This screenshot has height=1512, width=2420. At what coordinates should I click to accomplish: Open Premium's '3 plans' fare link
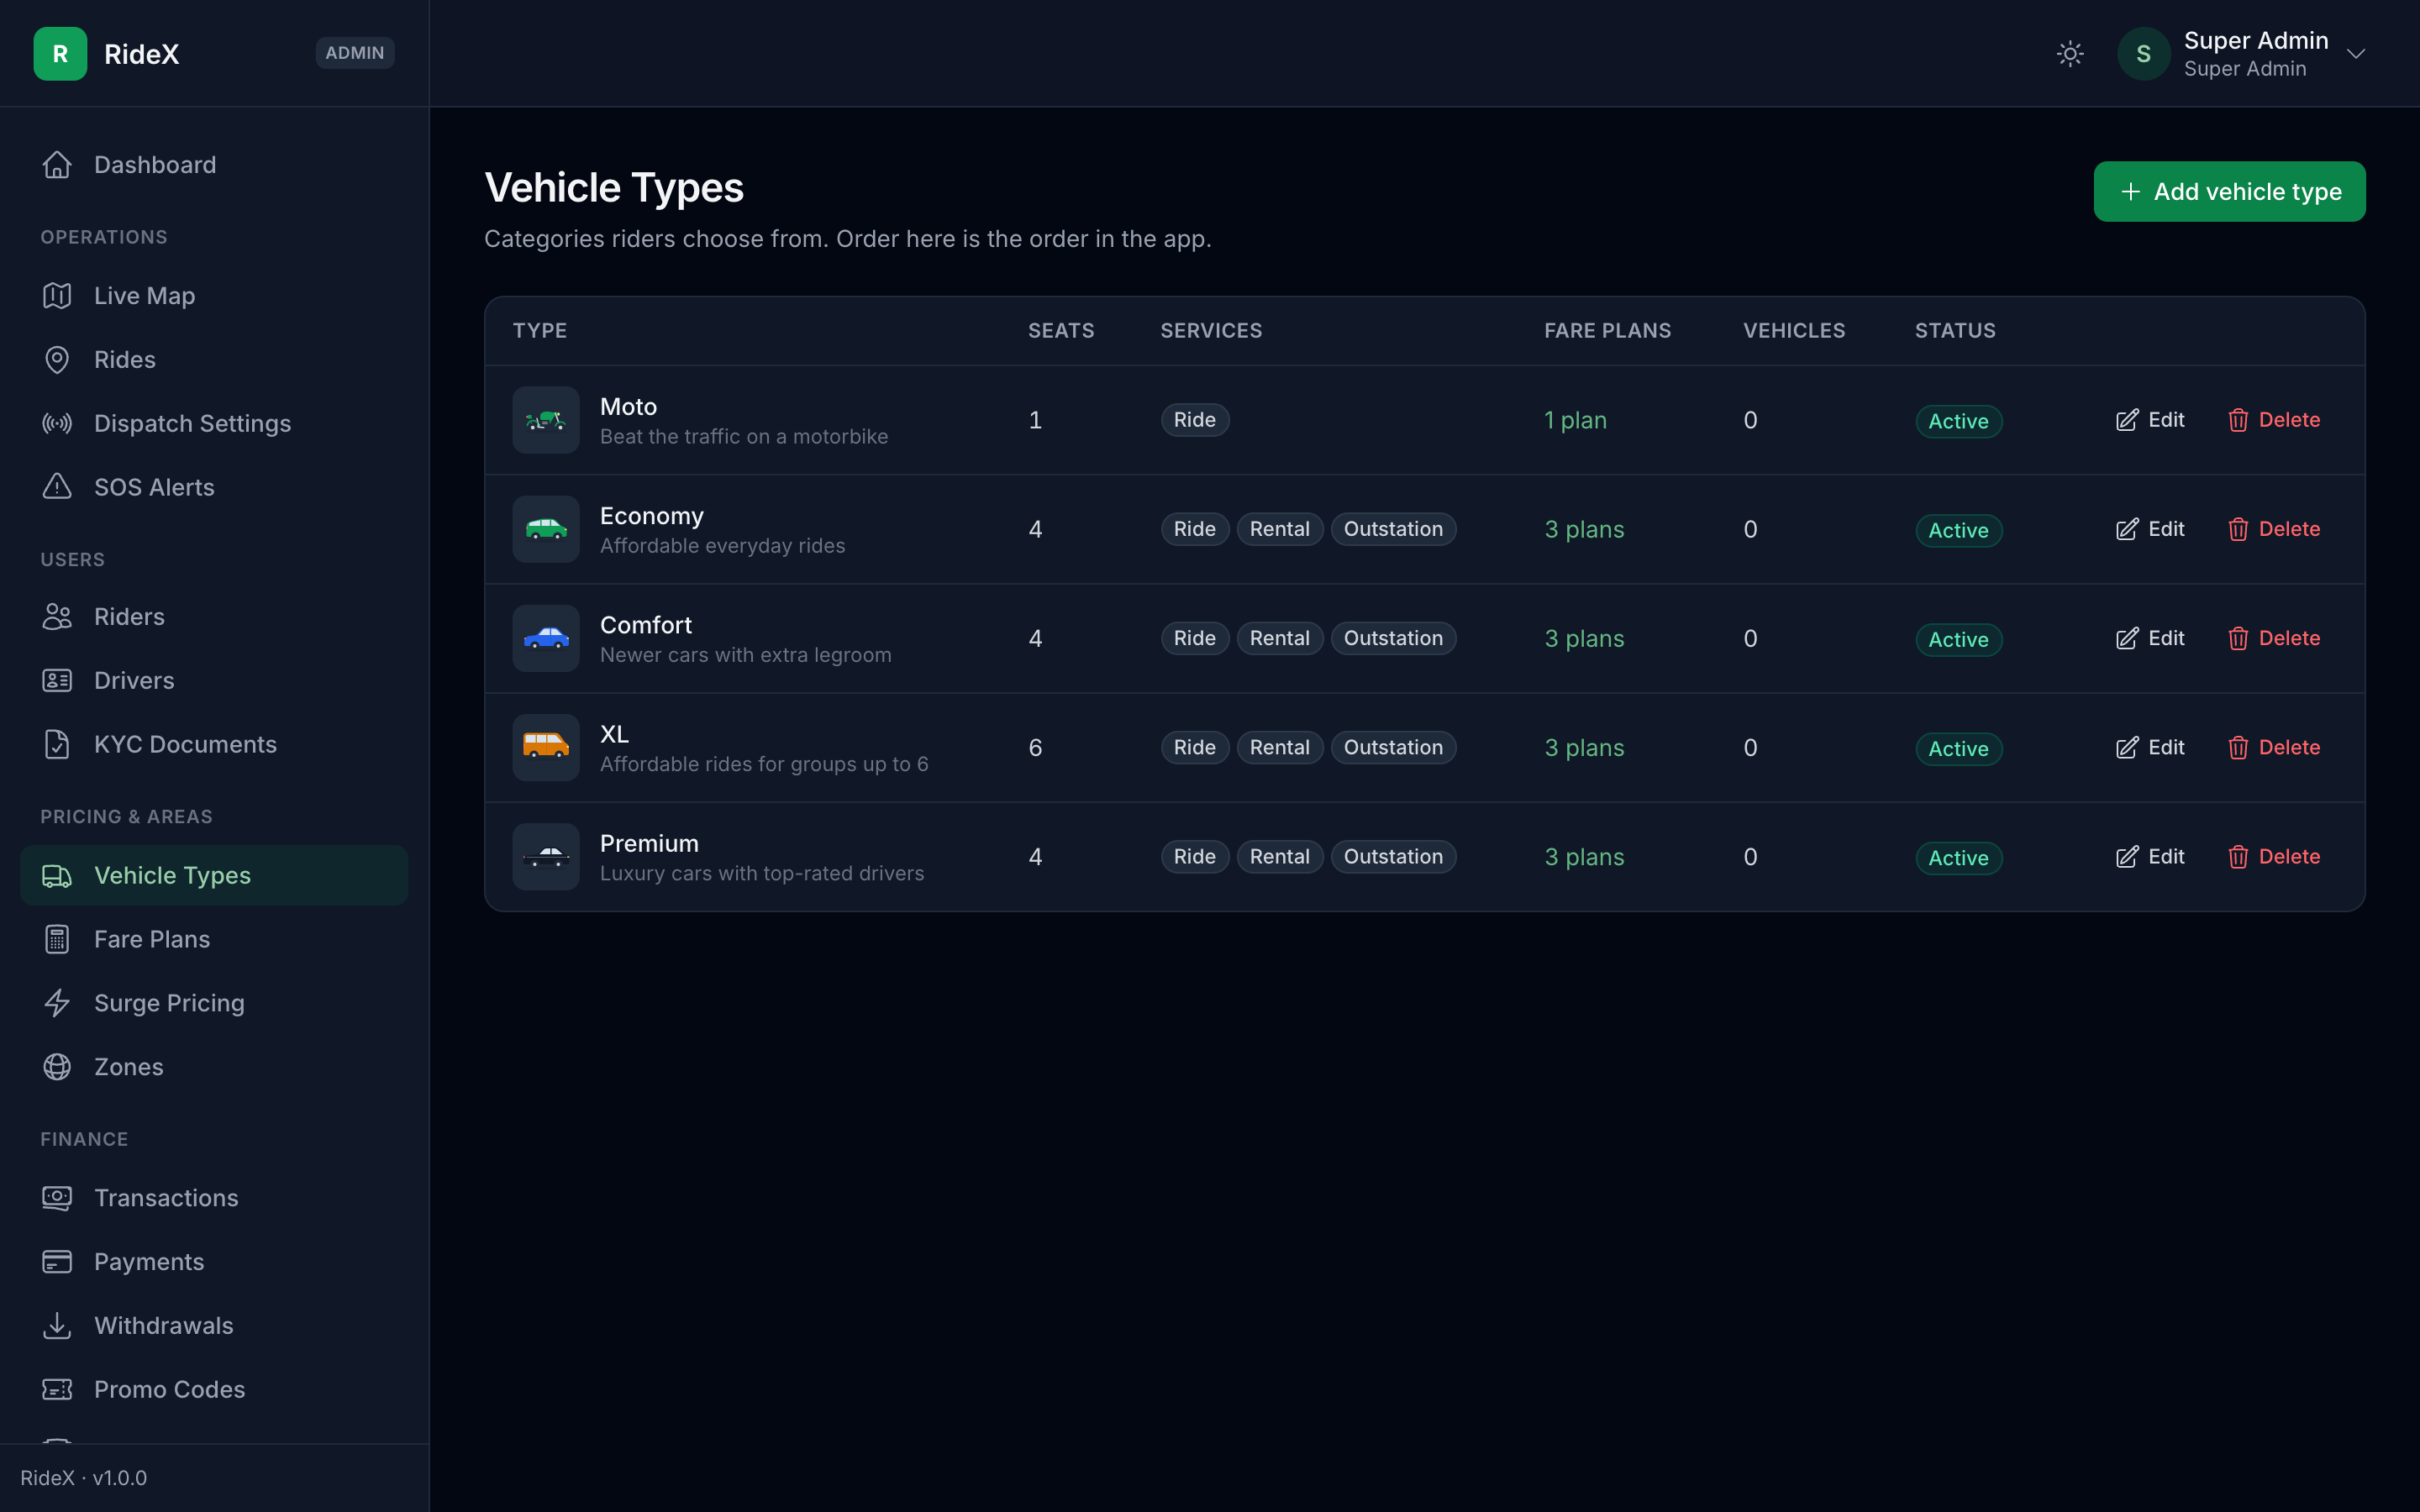(1584, 857)
